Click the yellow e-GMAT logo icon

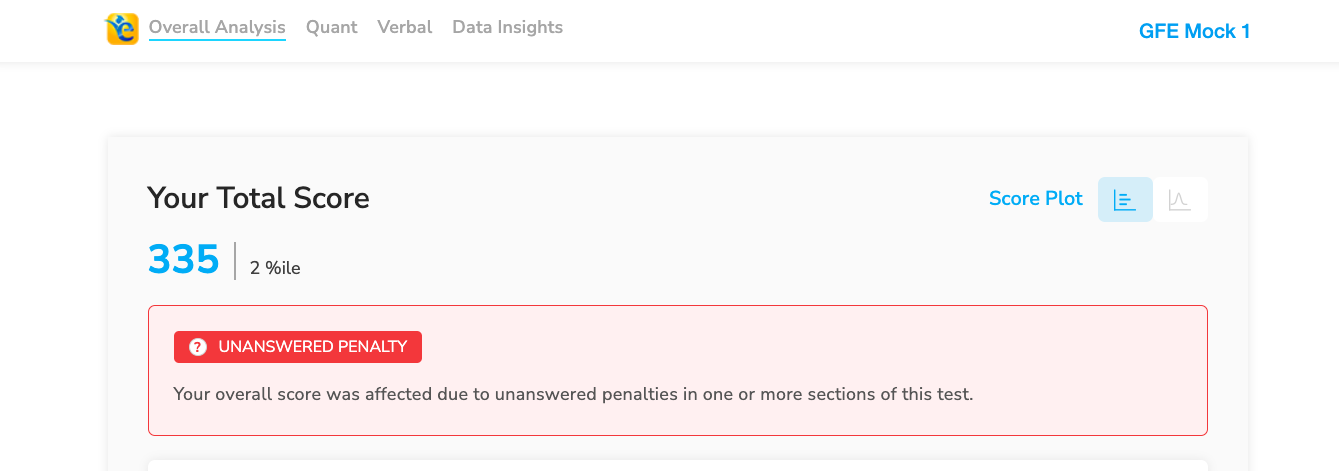pos(122,29)
